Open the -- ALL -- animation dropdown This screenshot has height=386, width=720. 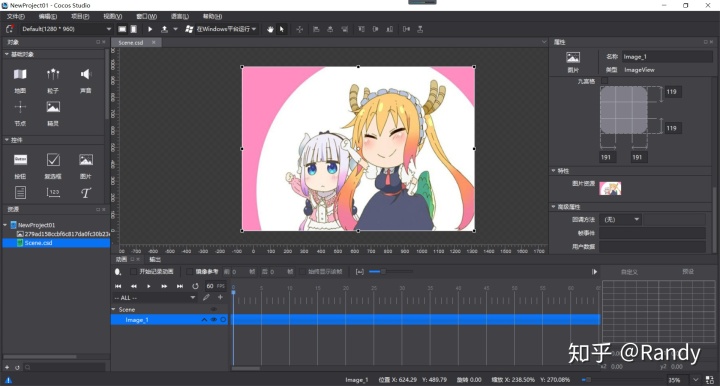pyautogui.click(x=154, y=297)
